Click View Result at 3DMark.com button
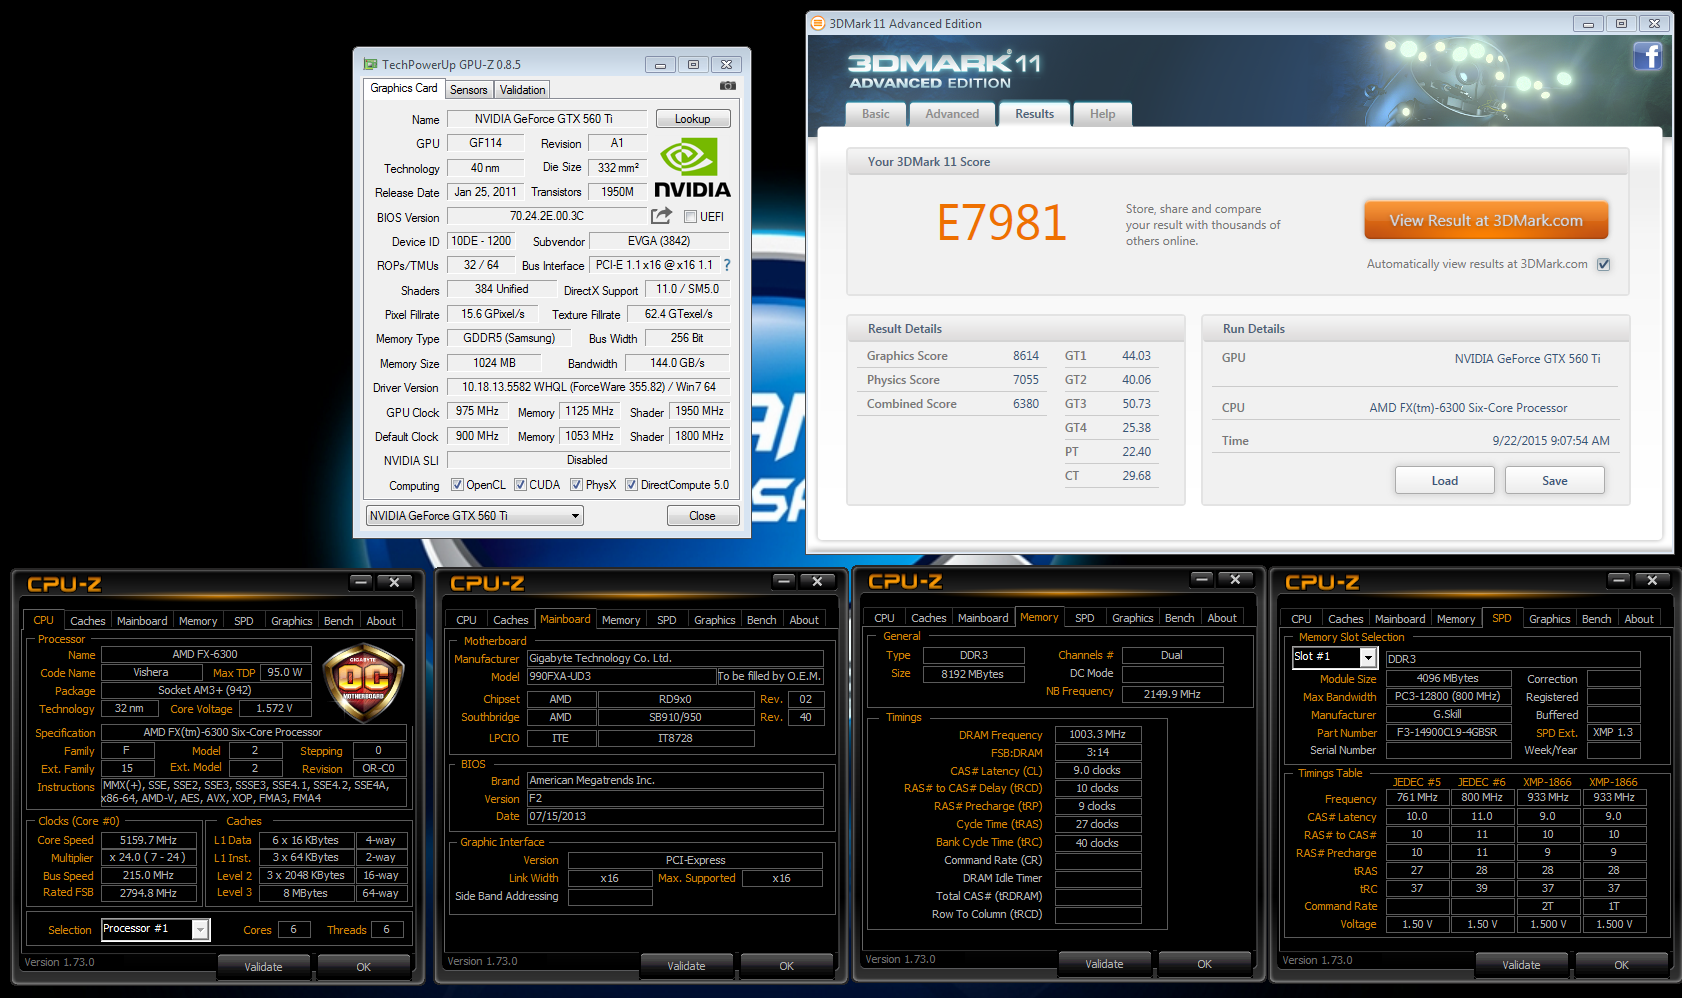 [x=1486, y=220]
